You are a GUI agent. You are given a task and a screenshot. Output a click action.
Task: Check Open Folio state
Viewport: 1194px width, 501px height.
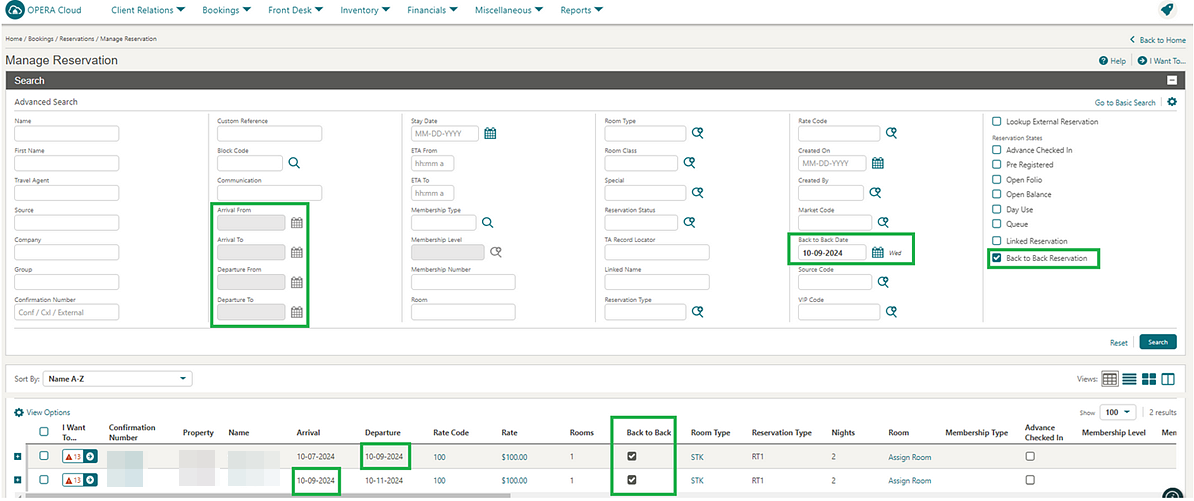click(x=996, y=180)
